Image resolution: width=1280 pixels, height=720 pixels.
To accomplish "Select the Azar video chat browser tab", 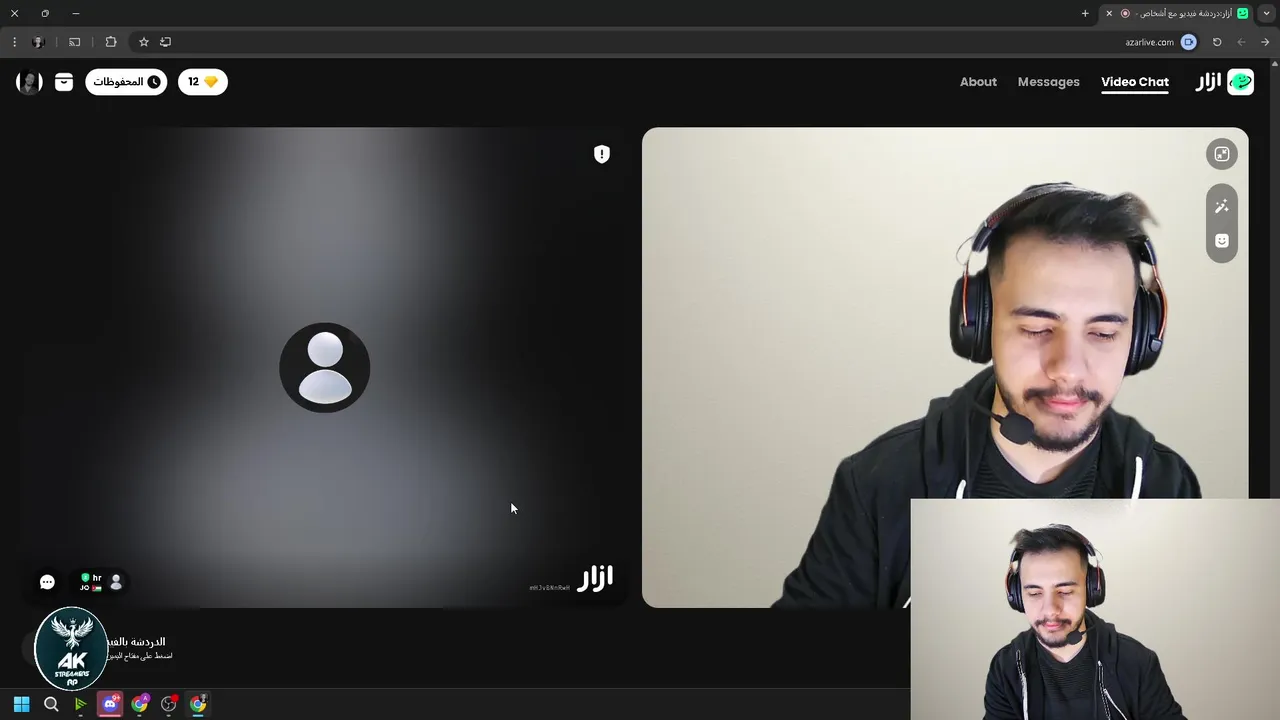I will (x=1177, y=13).
